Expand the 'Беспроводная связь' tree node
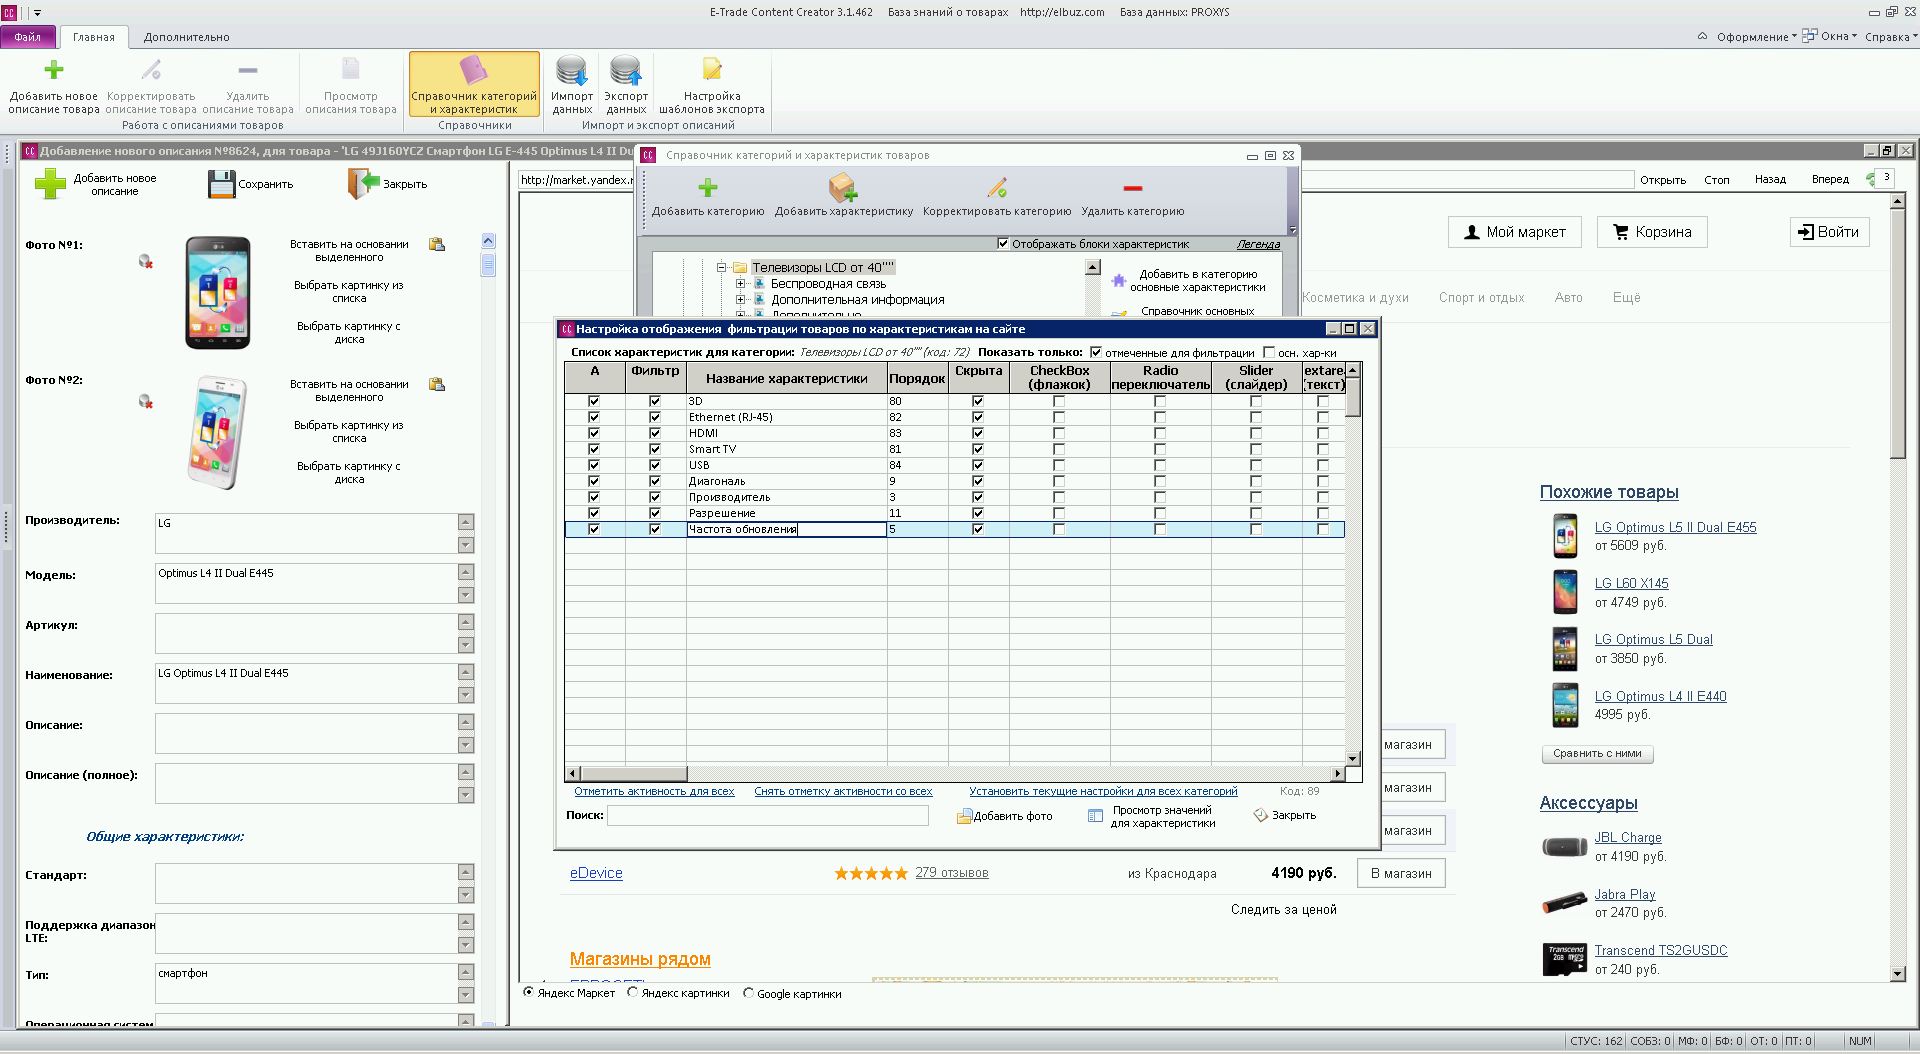Screen dimensions: 1920x1054 point(740,283)
